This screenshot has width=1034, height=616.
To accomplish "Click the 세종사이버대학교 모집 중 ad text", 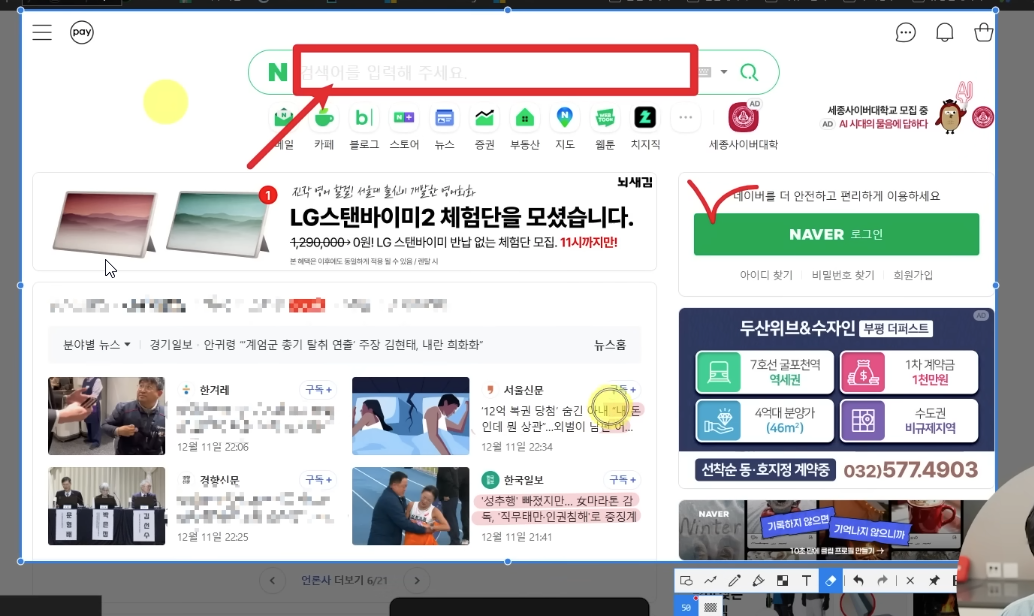I will [878, 110].
